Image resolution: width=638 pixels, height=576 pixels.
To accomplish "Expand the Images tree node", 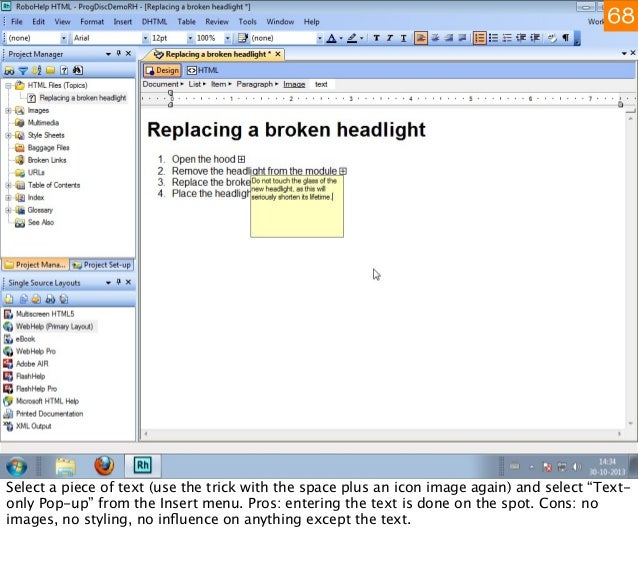I will (x=8, y=110).
